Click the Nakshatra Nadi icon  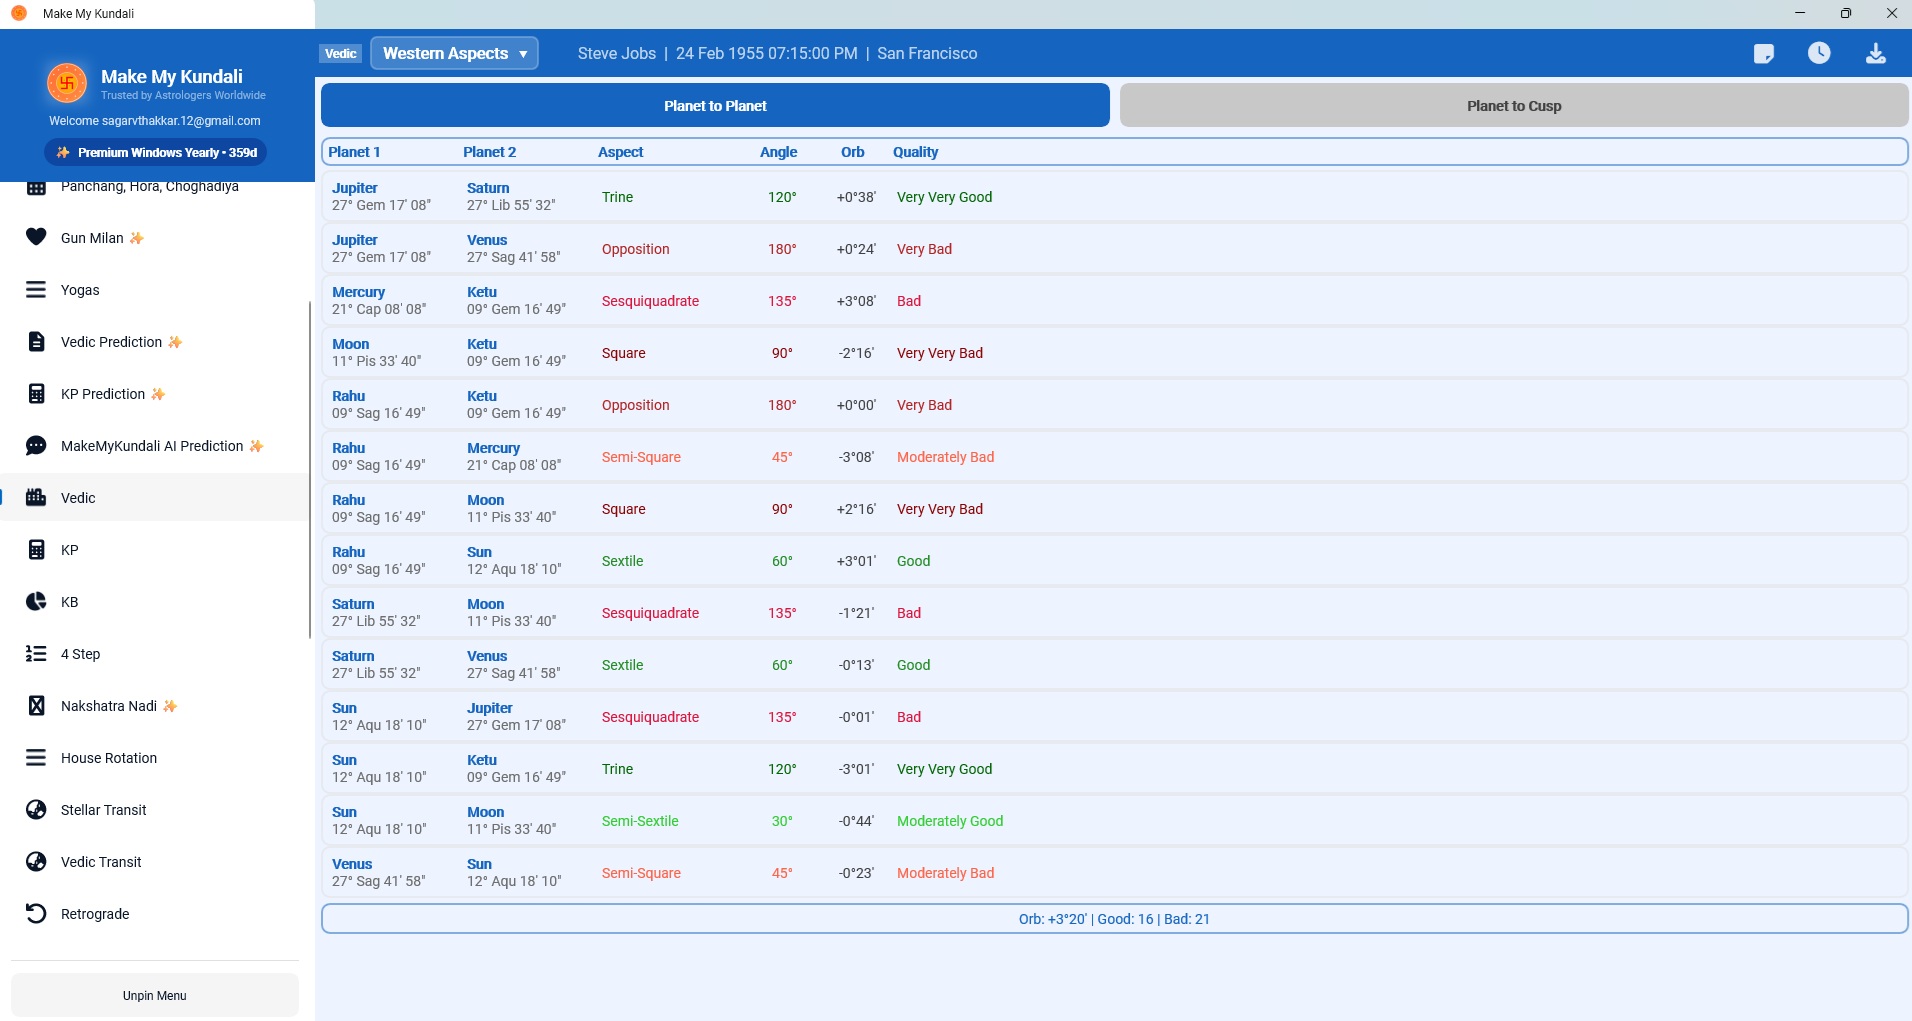click(x=36, y=706)
